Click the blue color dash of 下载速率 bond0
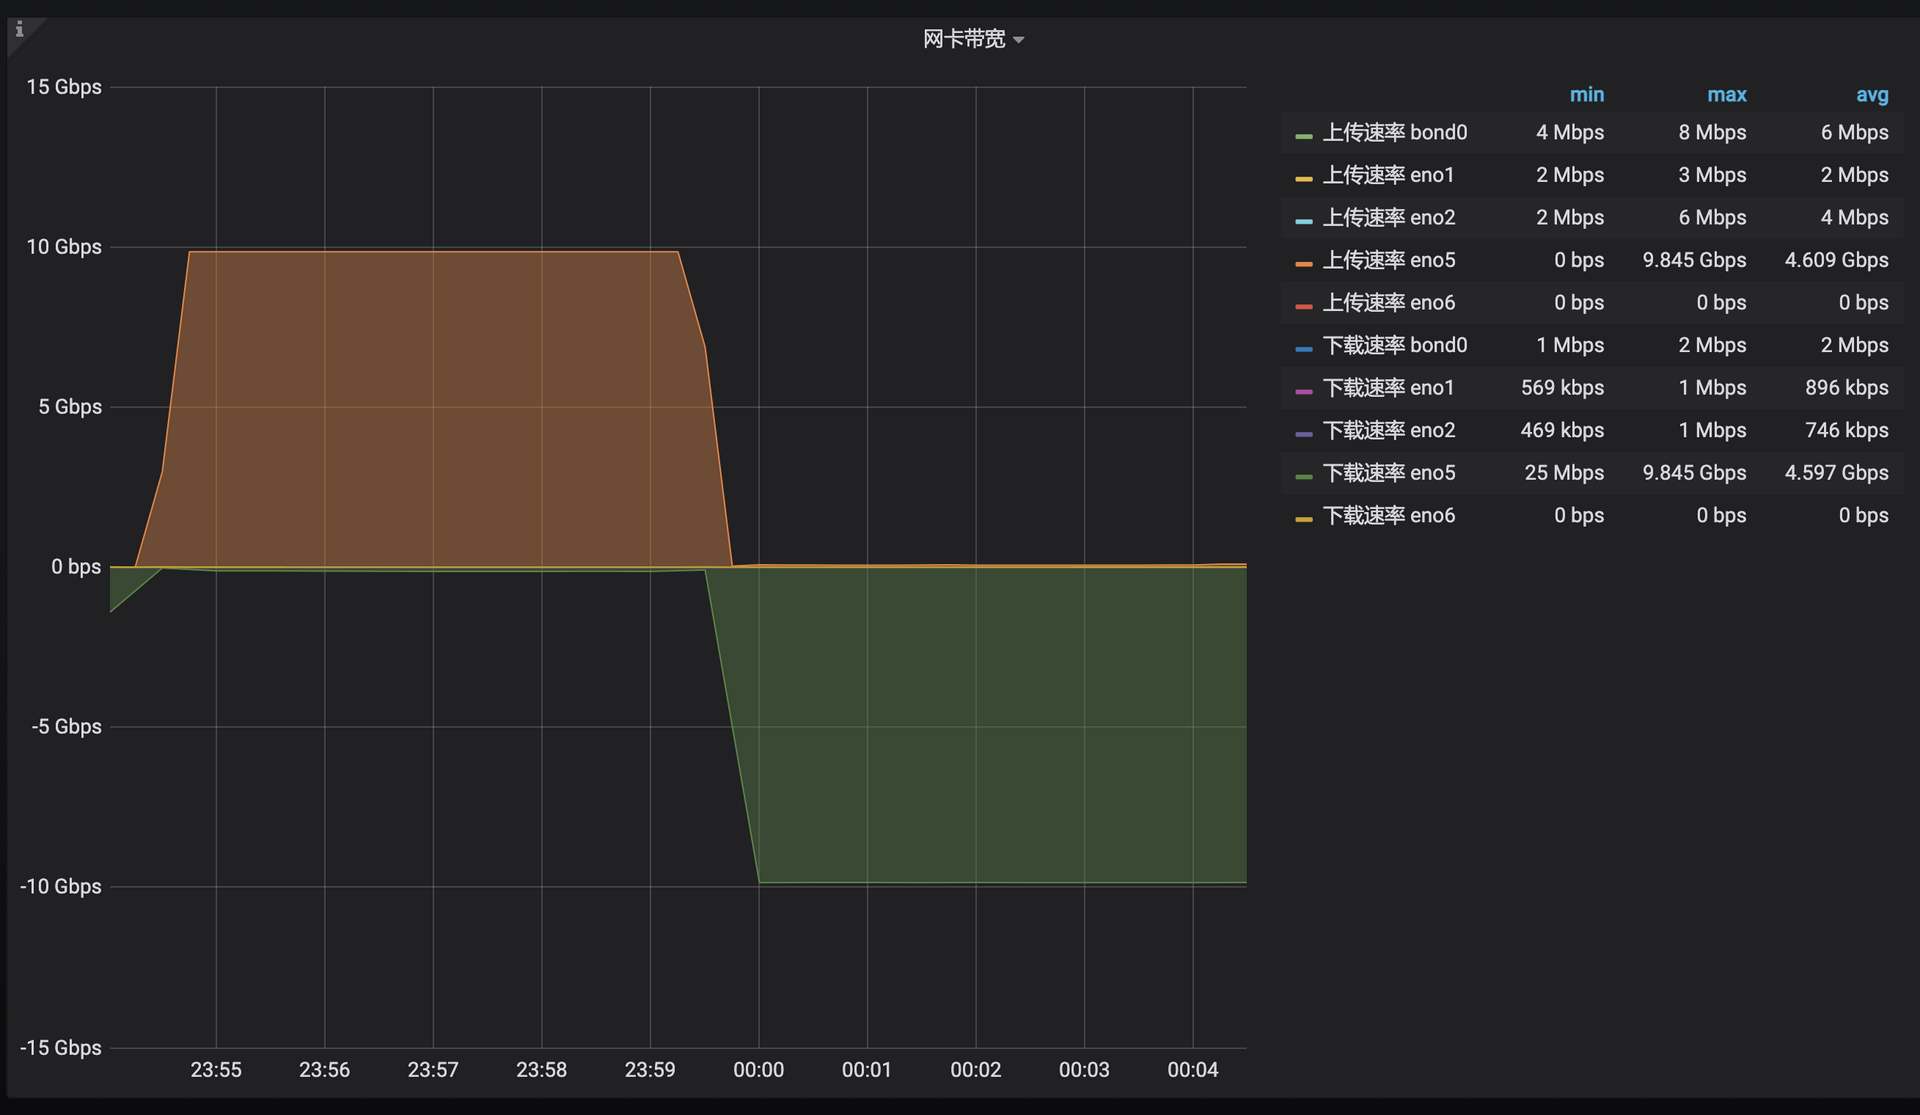Viewport: 1920px width, 1115px height. coord(1303,348)
